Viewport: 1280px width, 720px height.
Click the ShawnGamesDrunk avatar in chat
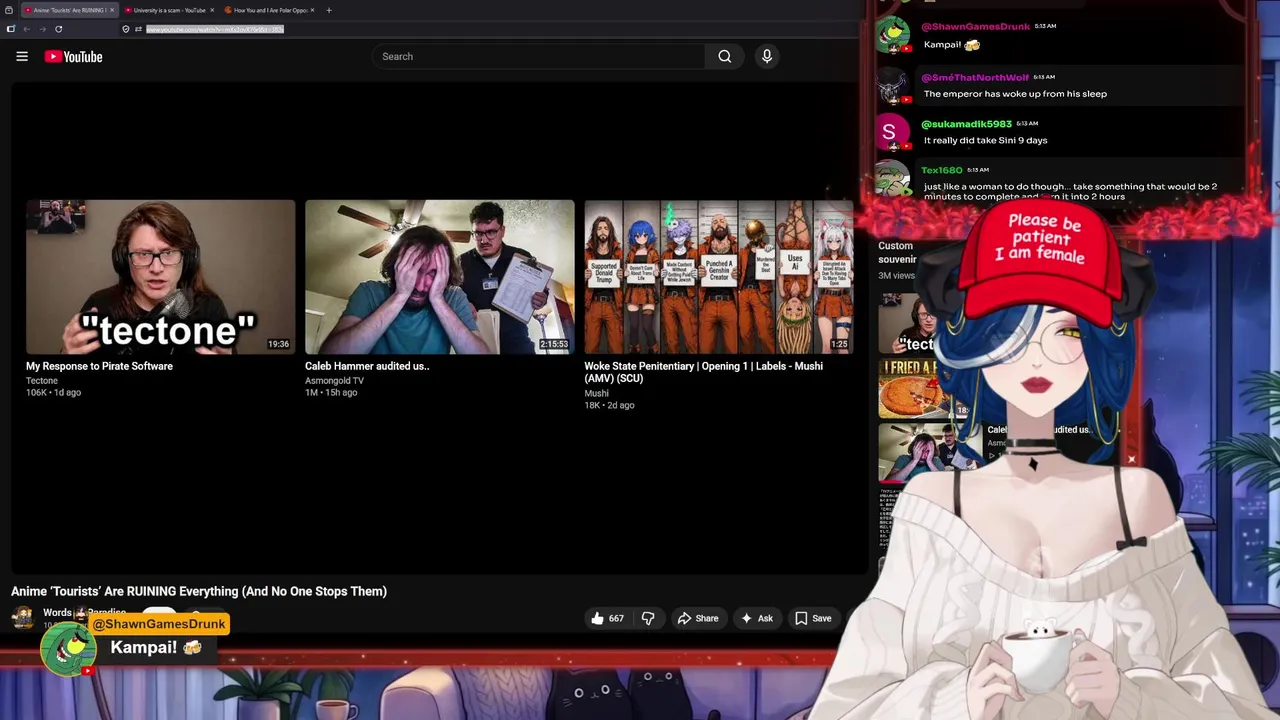tap(892, 35)
